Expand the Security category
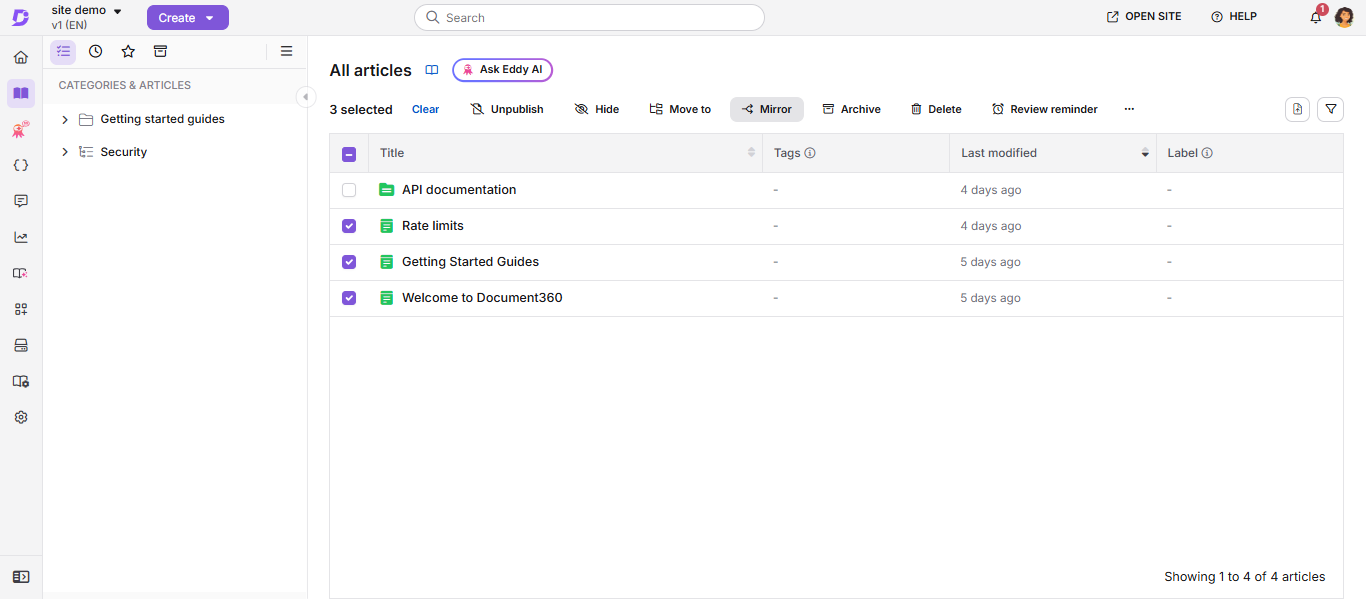This screenshot has height=599, width=1366. (x=65, y=152)
